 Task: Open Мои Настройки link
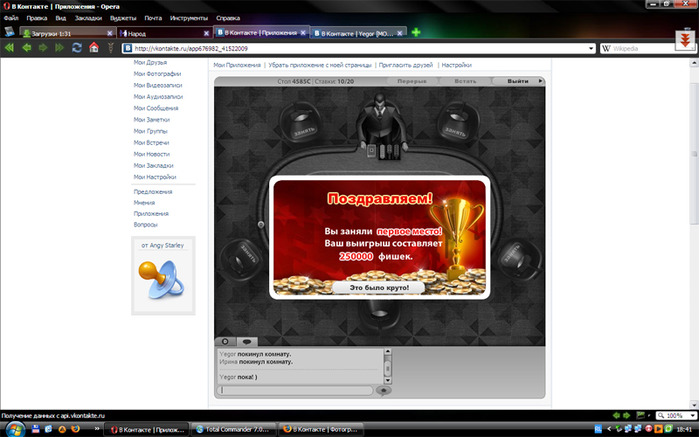point(155,177)
